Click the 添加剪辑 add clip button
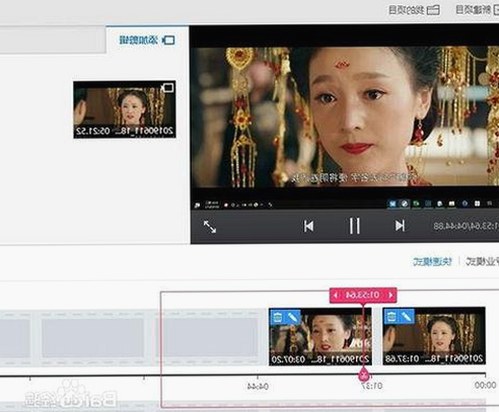The height and width of the screenshot is (412, 499). [x=147, y=40]
